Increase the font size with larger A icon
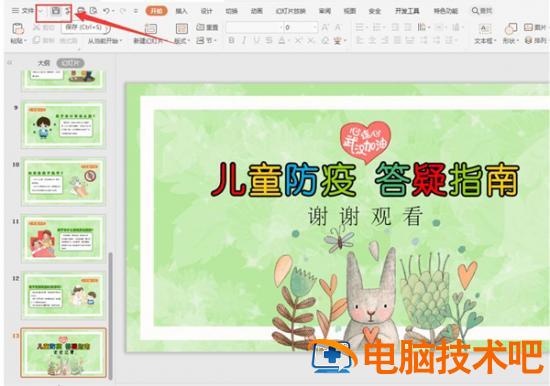The height and width of the screenshot is (386, 550). (x=325, y=27)
